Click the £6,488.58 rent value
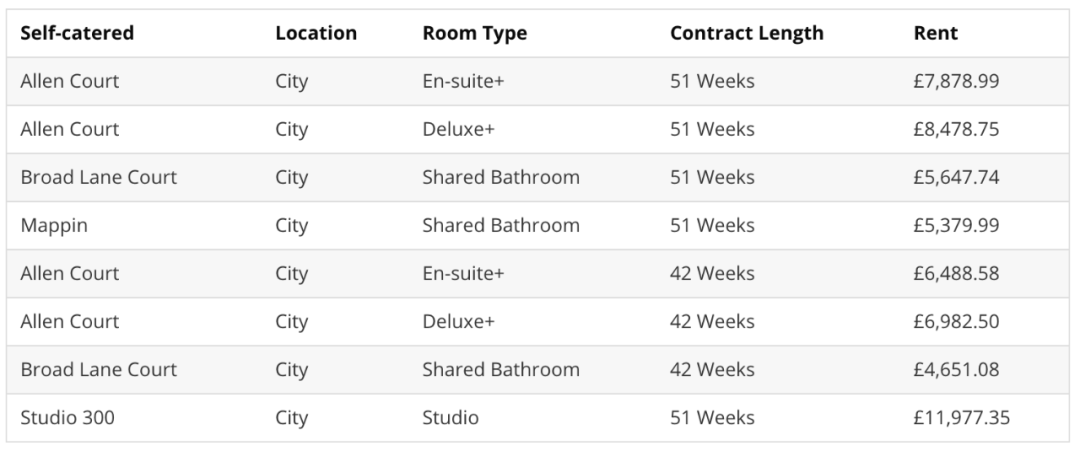Screen dimensions: 1080x451 tap(956, 273)
